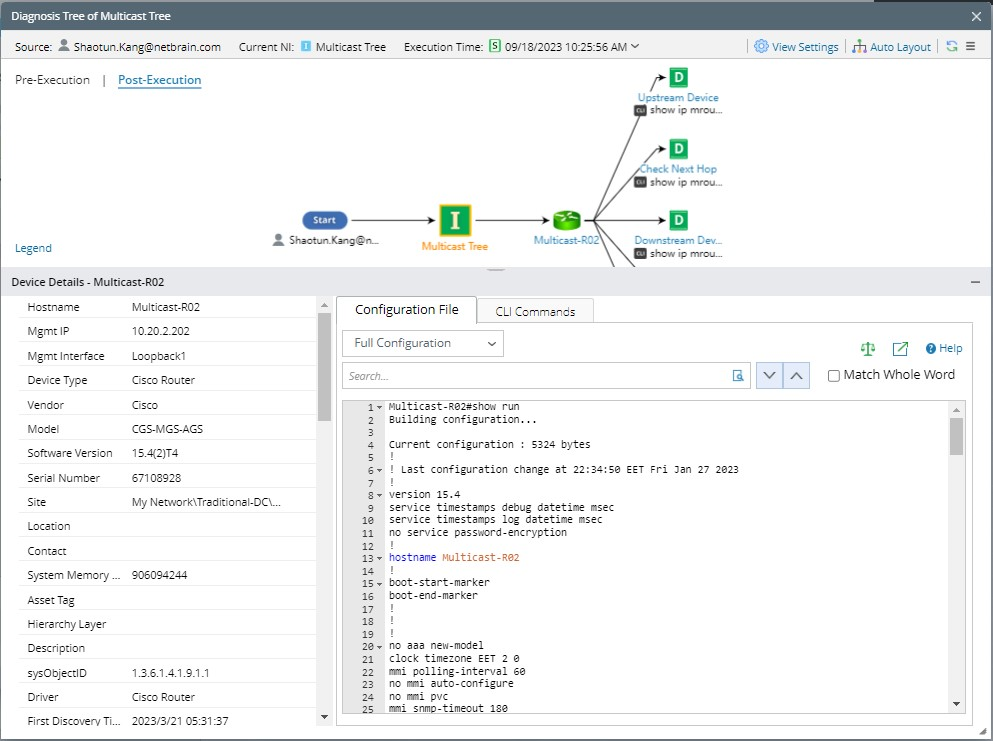The height and width of the screenshot is (741, 993).
Task: Jump to next search match arrow
Action: coord(769,376)
